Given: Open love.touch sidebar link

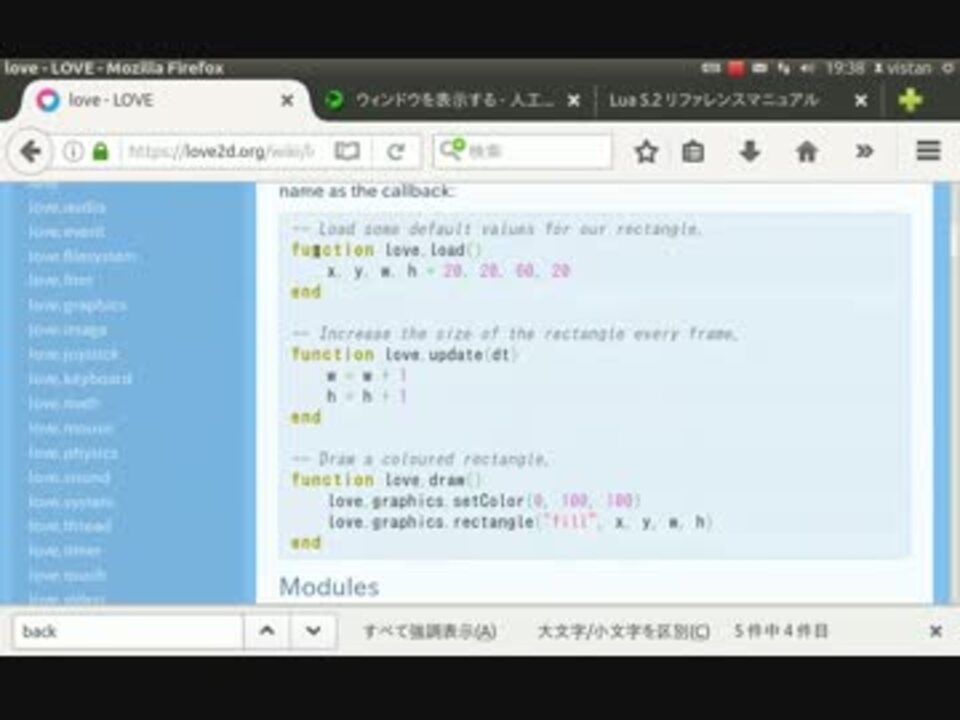Looking at the screenshot, I should pyautogui.click(x=67, y=575).
